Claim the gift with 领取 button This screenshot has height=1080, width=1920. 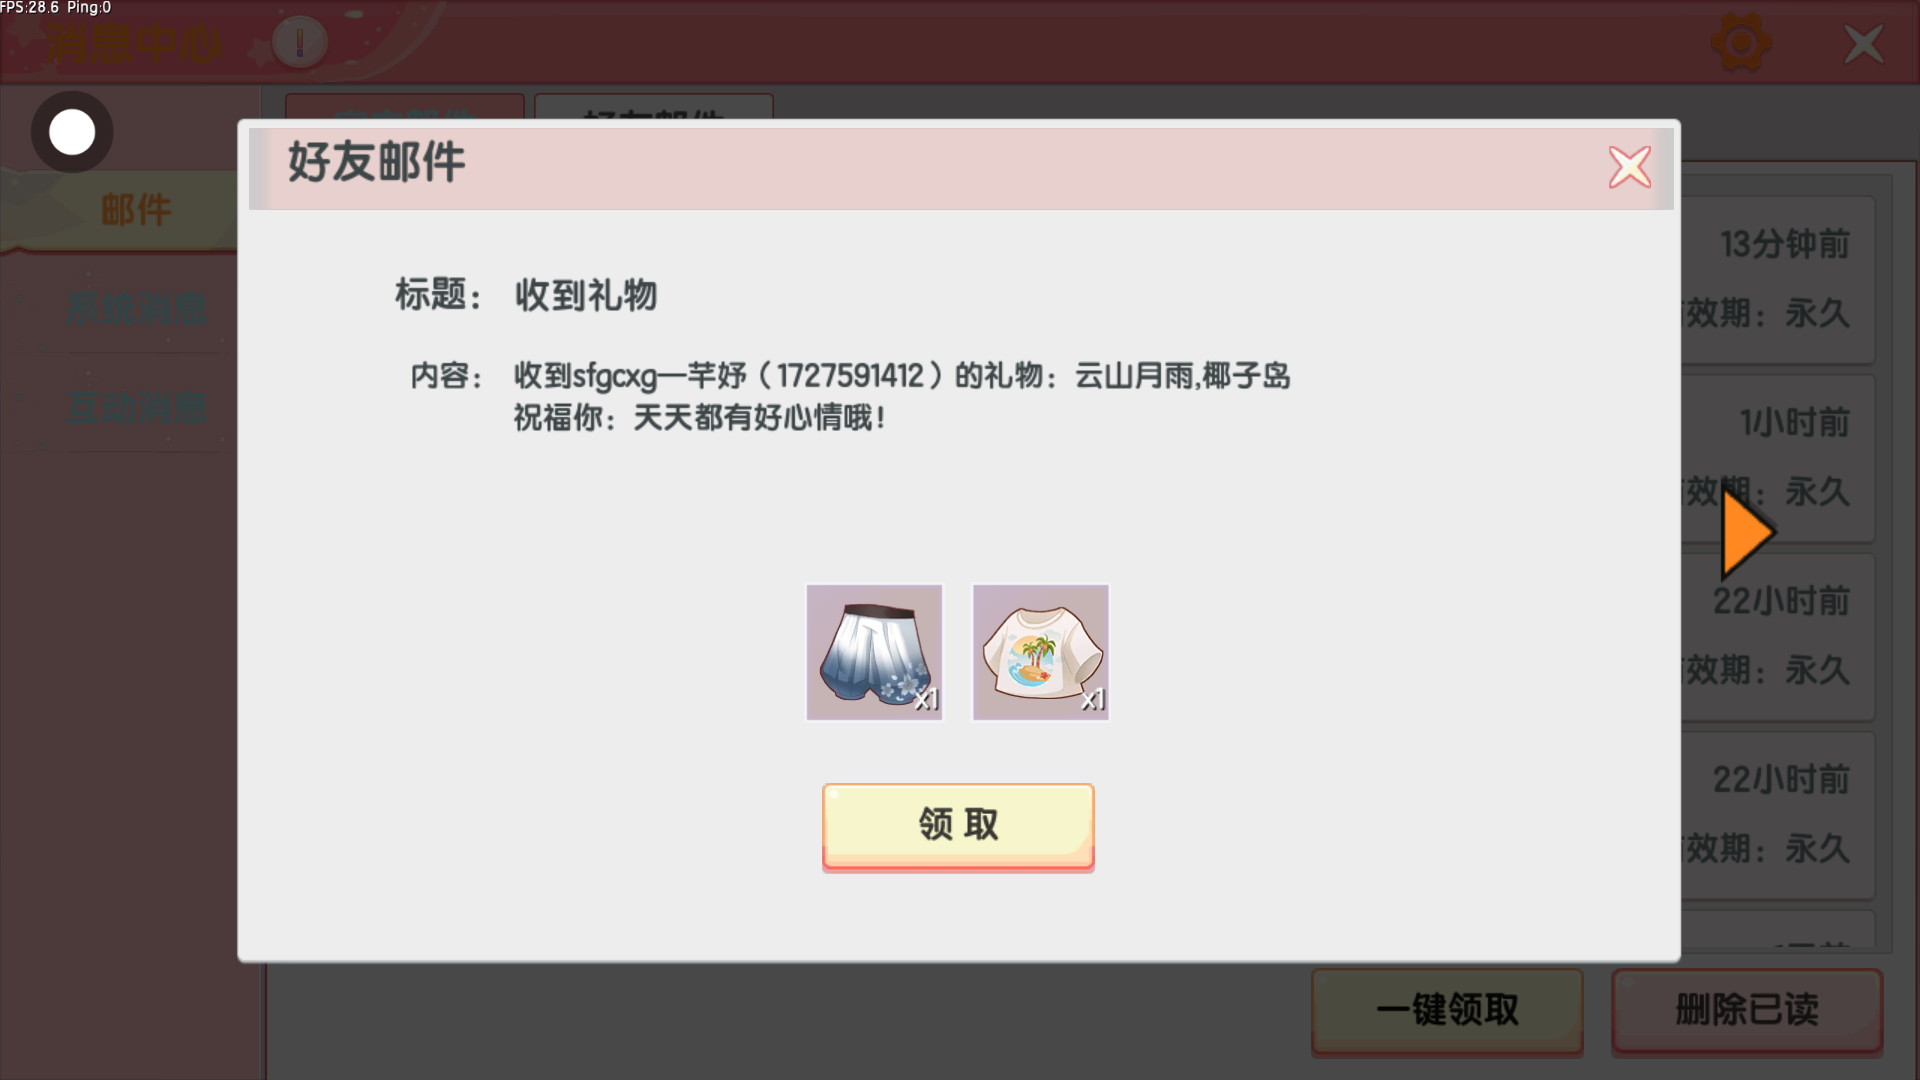[x=958, y=826]
